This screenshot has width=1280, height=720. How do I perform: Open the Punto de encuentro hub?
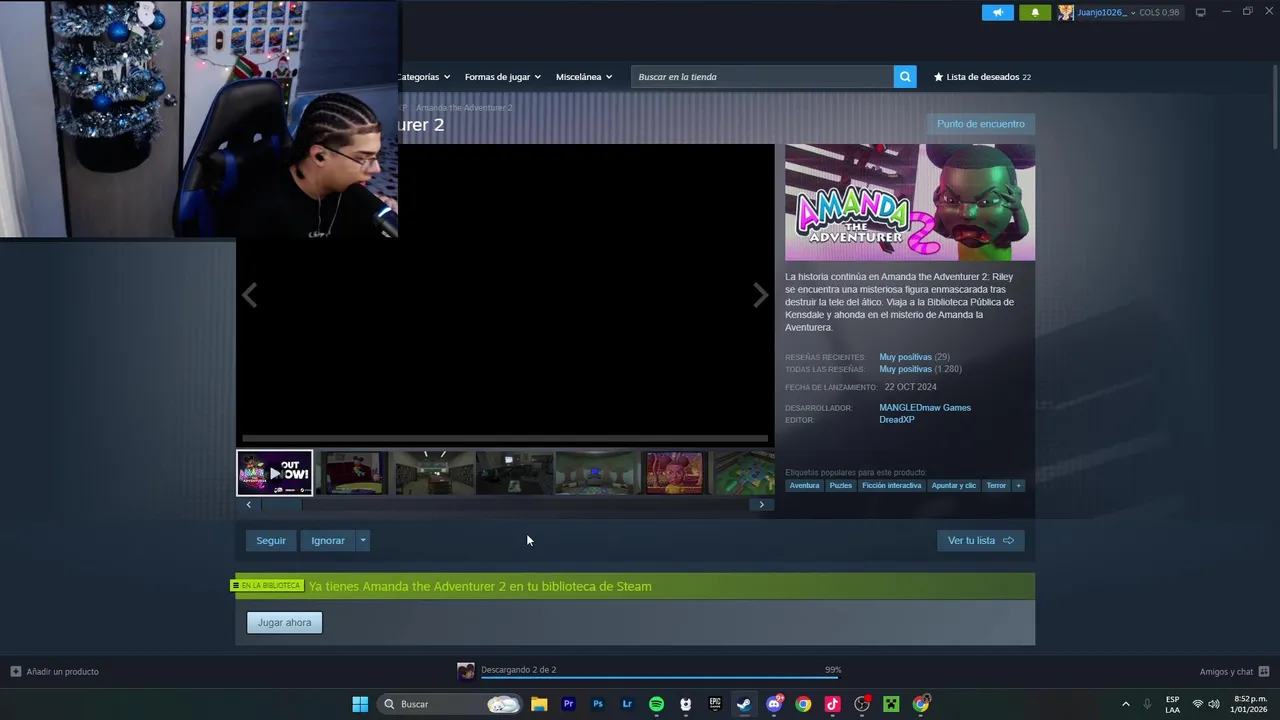point(980,124)
